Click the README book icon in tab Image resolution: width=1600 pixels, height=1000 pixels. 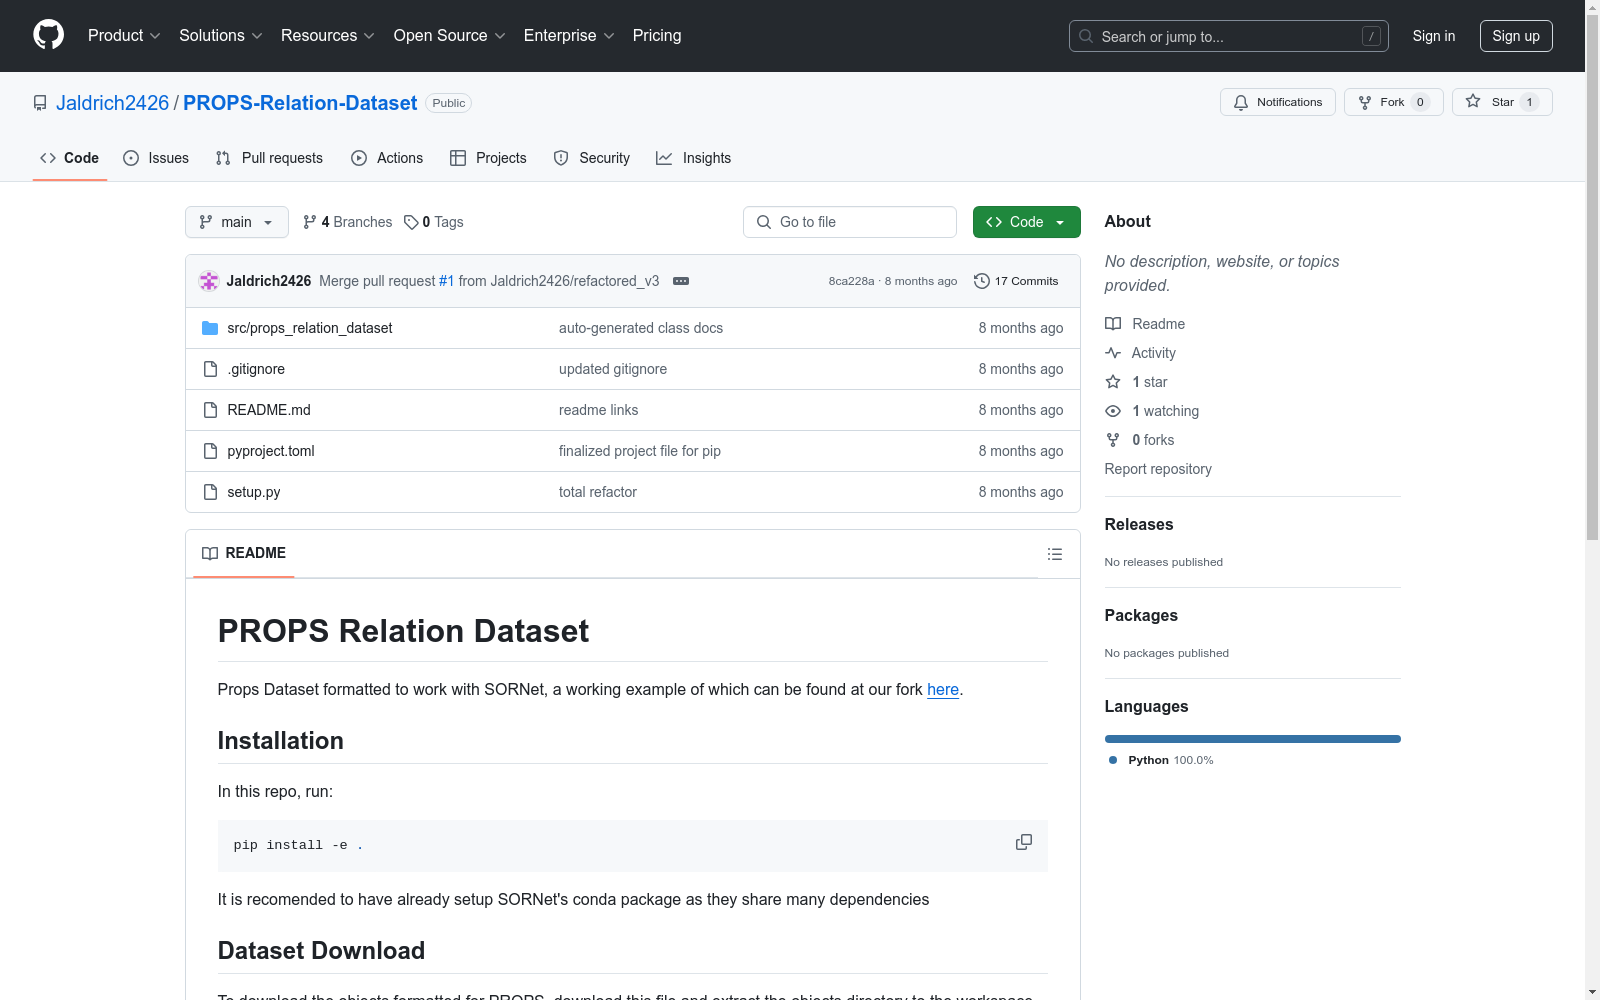coord(210,553)
